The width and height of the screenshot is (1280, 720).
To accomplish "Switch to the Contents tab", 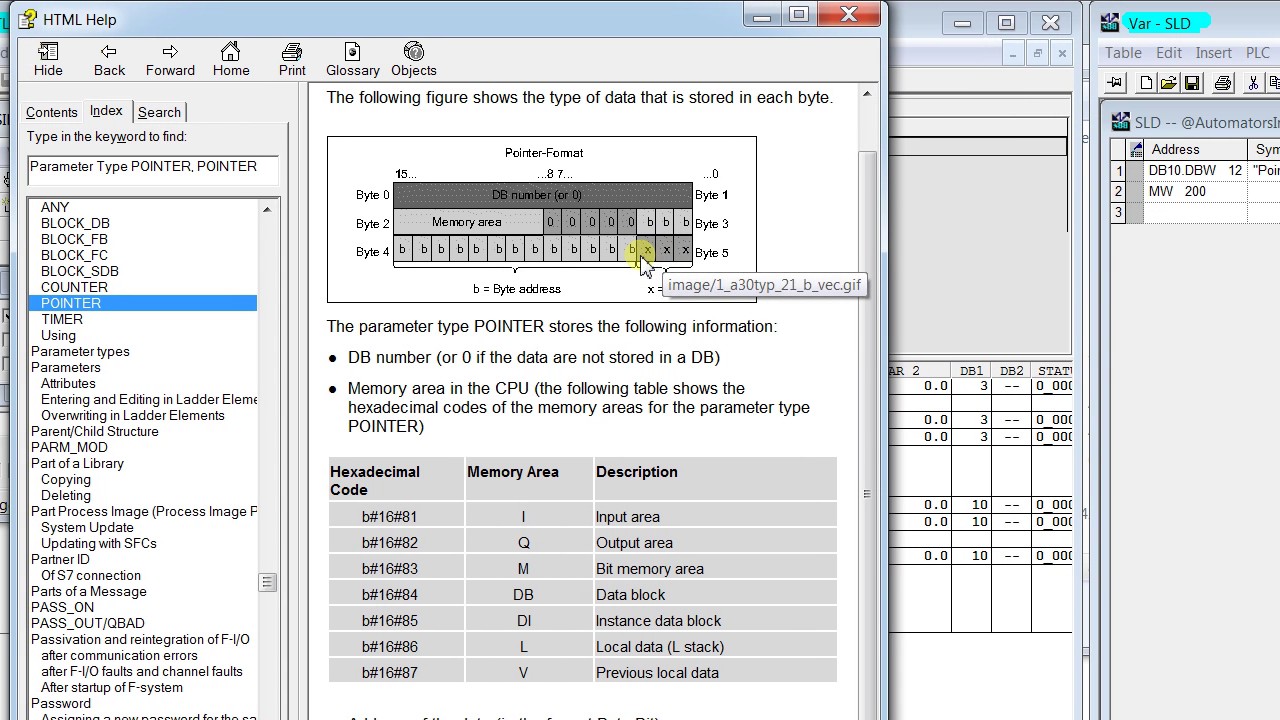I will [51, 113].
